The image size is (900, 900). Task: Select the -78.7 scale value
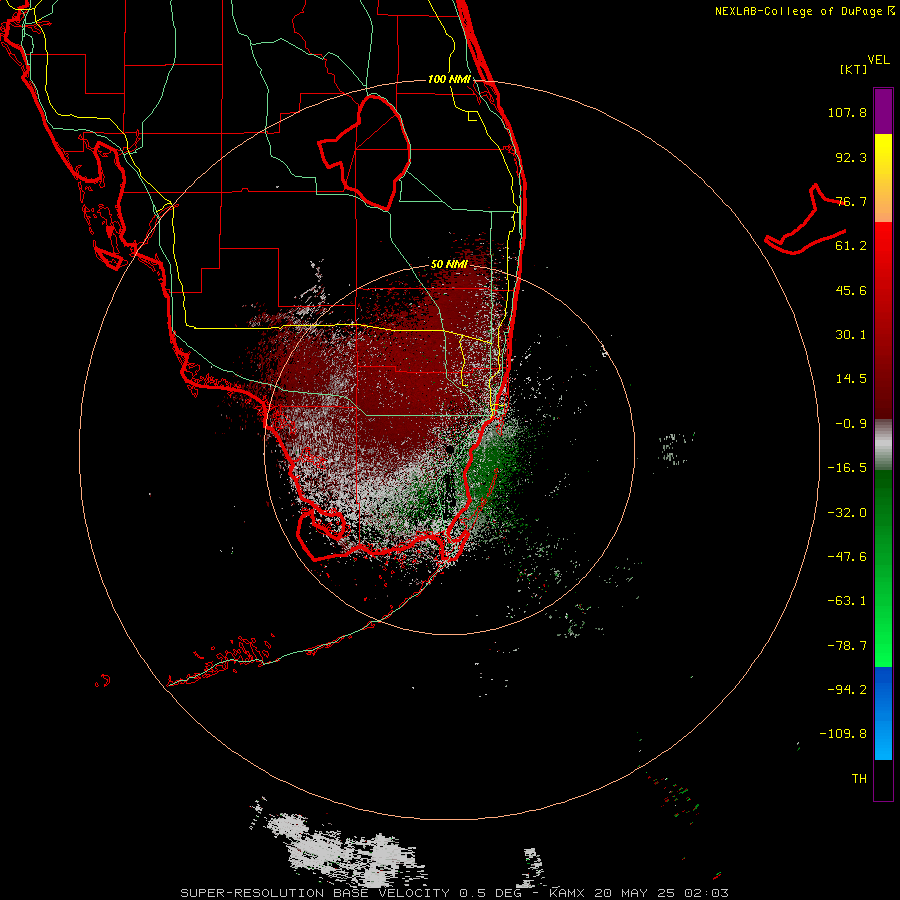(x=847, y=646)
